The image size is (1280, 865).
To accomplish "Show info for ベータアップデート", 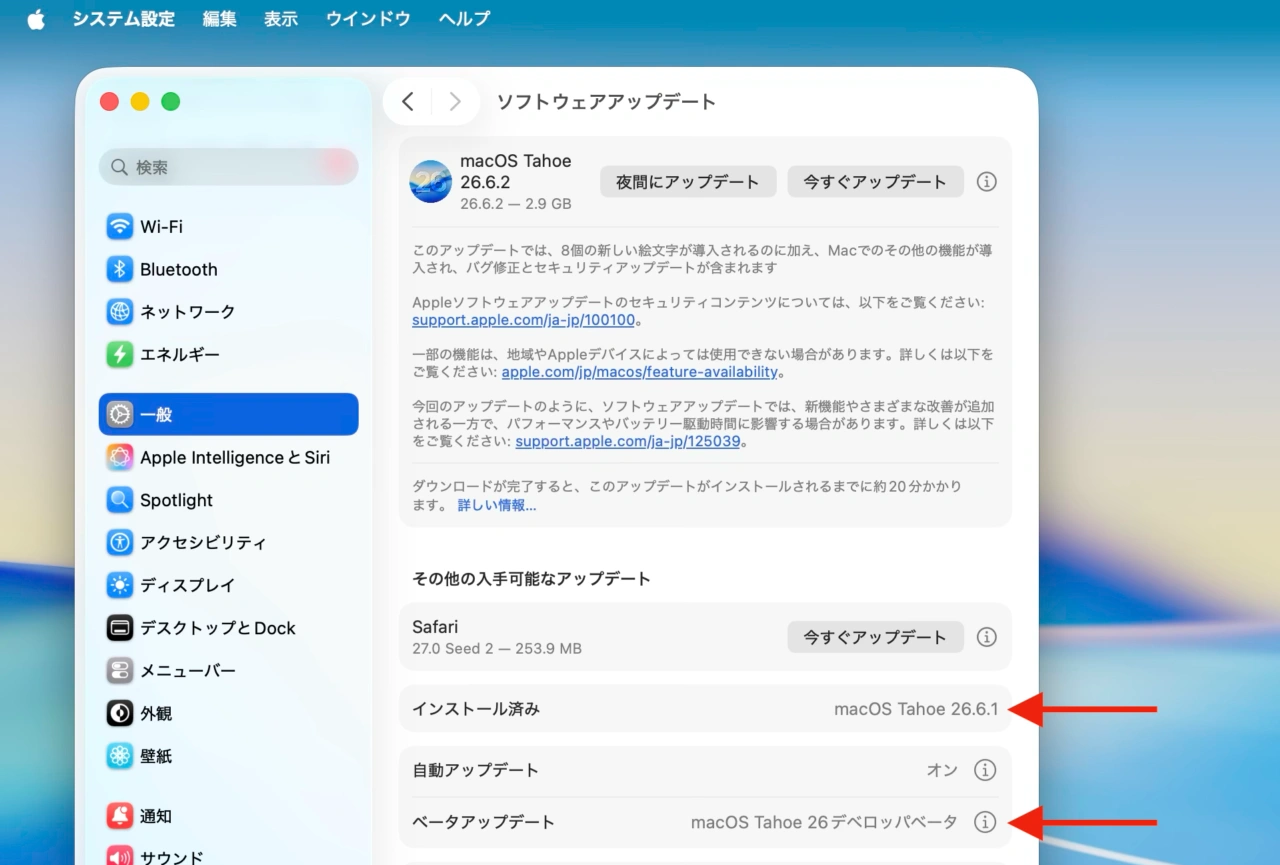I will click(985, 822).
